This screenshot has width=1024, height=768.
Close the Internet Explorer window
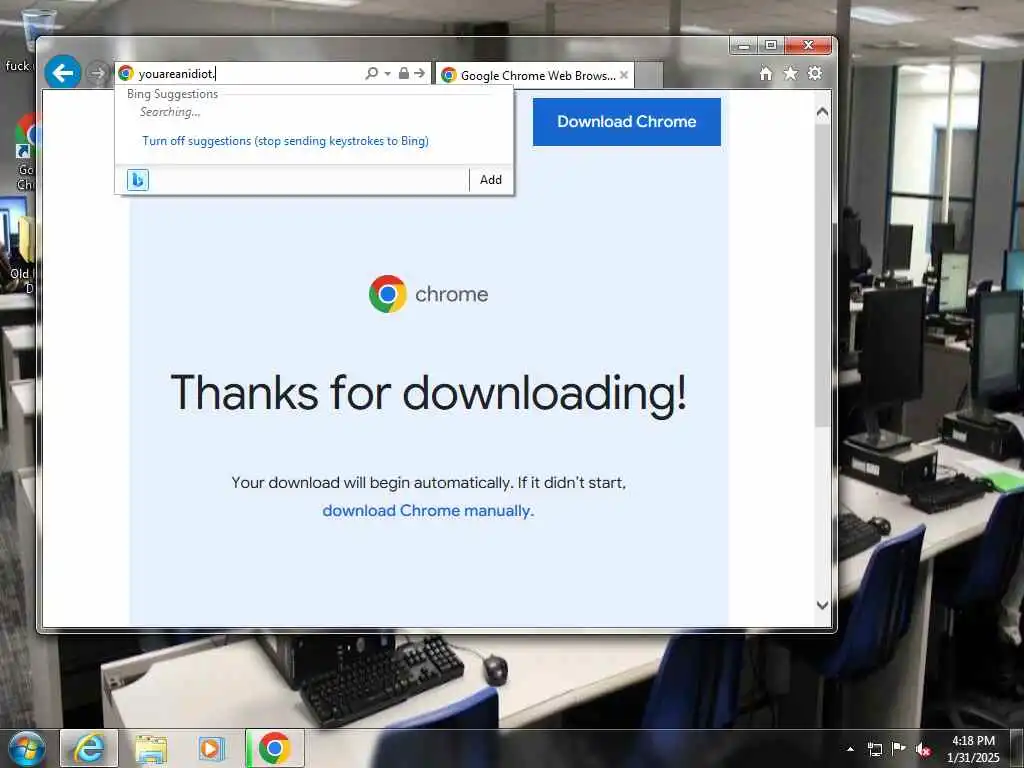click(808, 45)
